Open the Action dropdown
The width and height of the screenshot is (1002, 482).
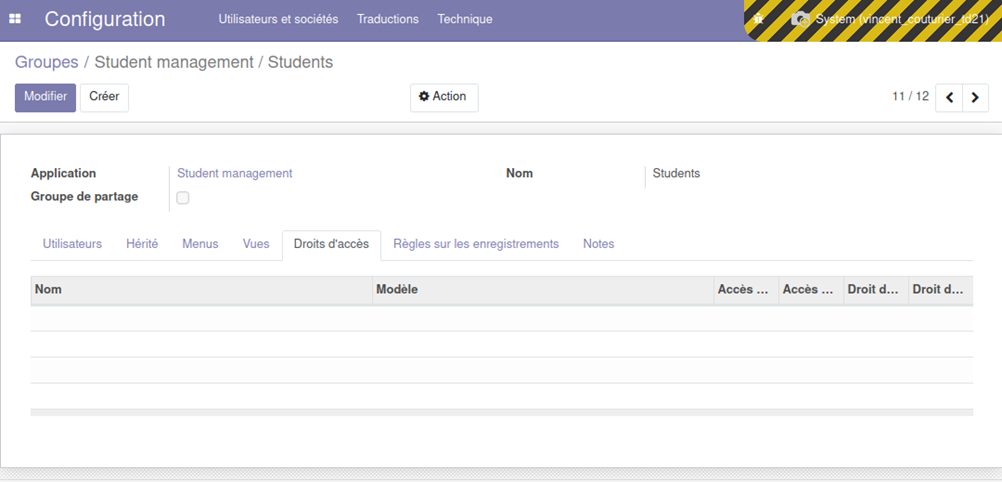pos(443,97)
